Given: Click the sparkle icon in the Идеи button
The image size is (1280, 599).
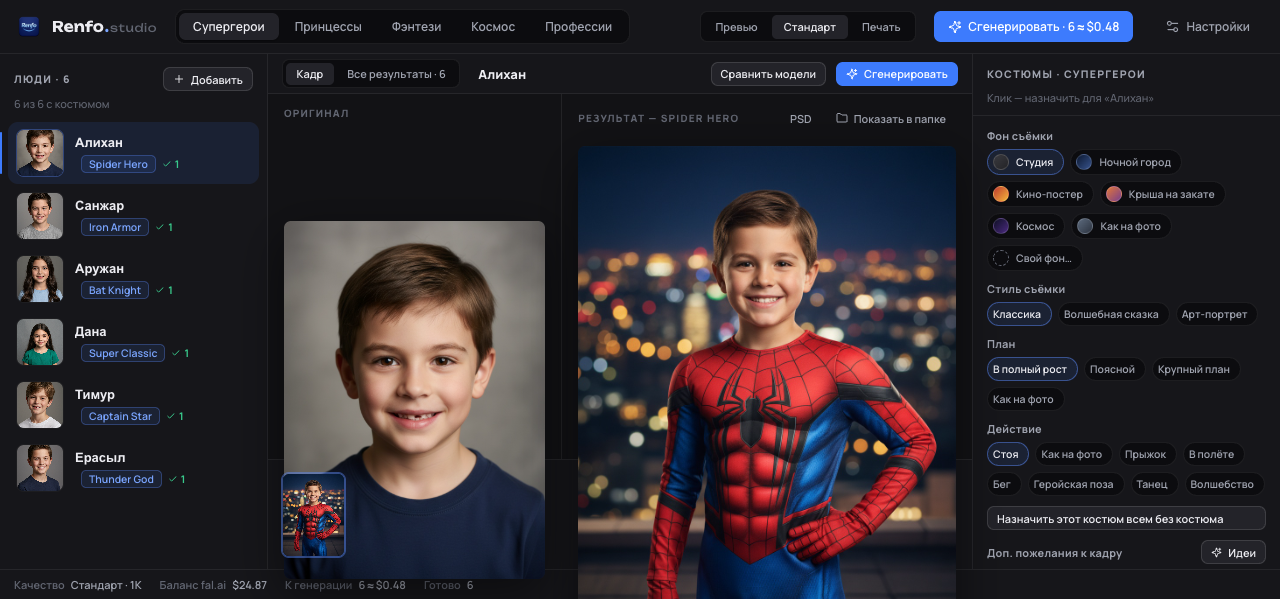Looking at the screenshot, I should pyautogui.click(x=1216, y=552).
